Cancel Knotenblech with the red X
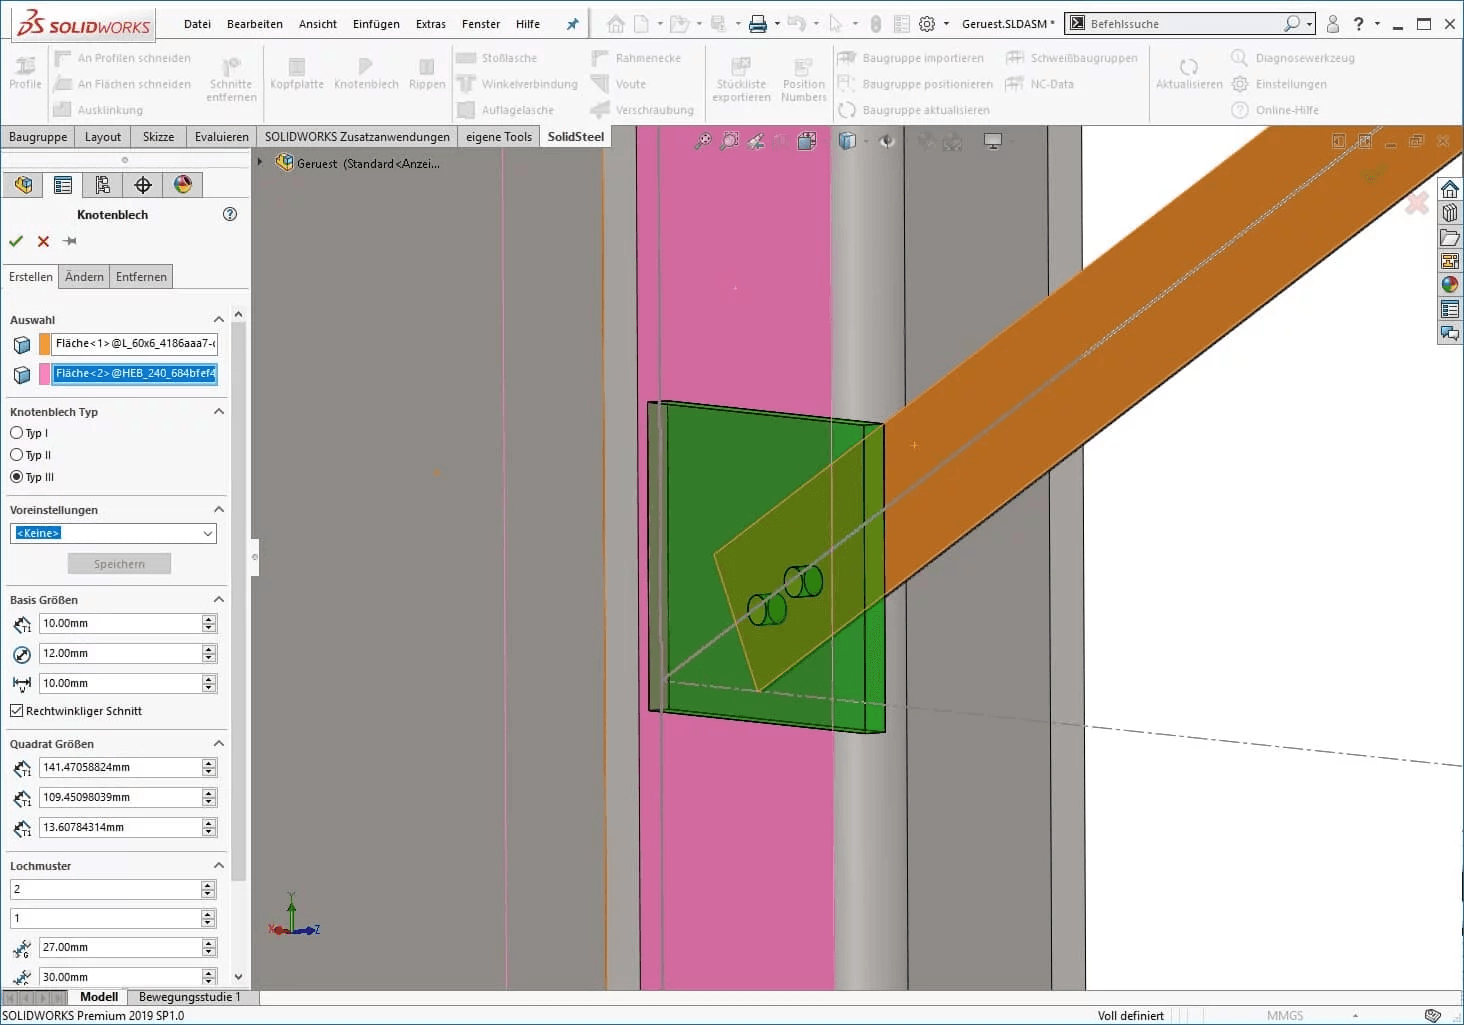1464x1025 pixels. (43, 241)
